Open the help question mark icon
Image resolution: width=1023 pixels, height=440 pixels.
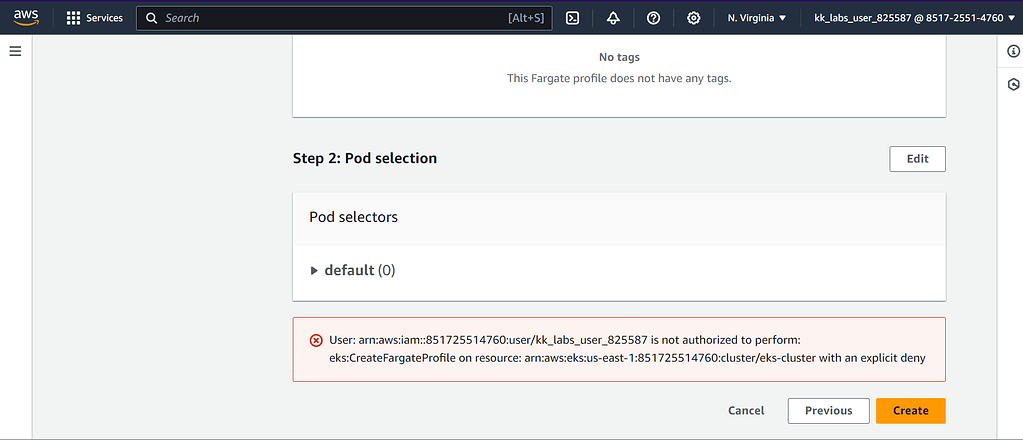click(653, 18)
